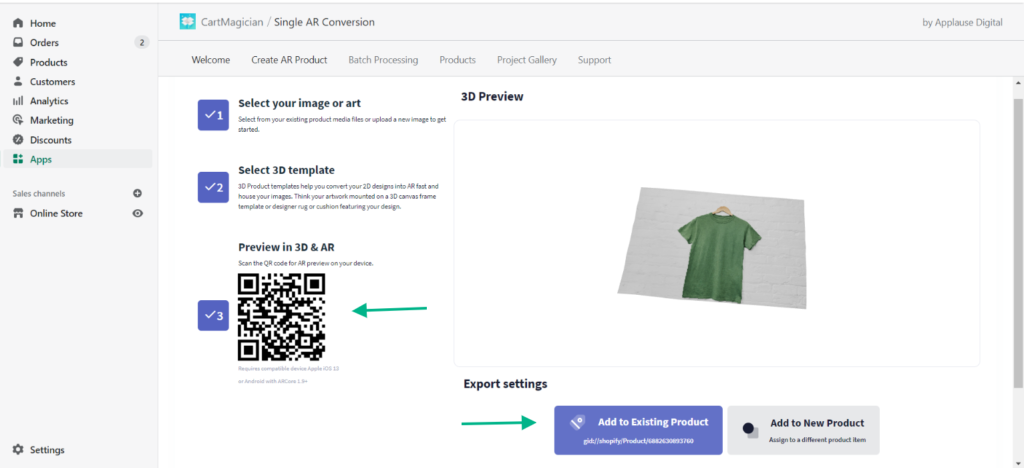
Task: Click the scrollbar up arrow
Action: click(1018, 84)
